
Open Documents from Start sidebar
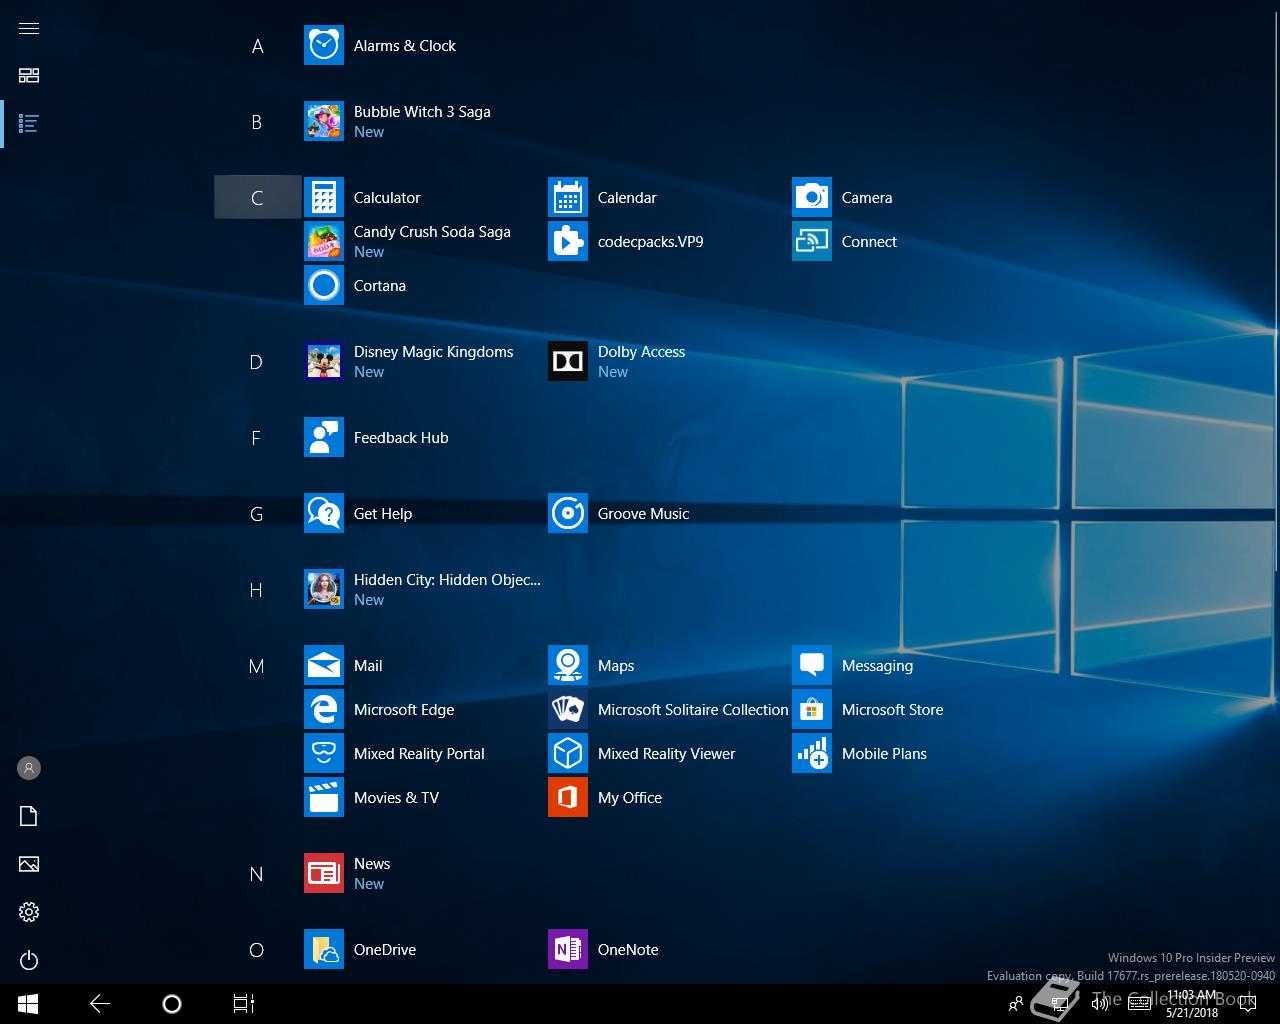pyautogui.click(x=29, y=816)
